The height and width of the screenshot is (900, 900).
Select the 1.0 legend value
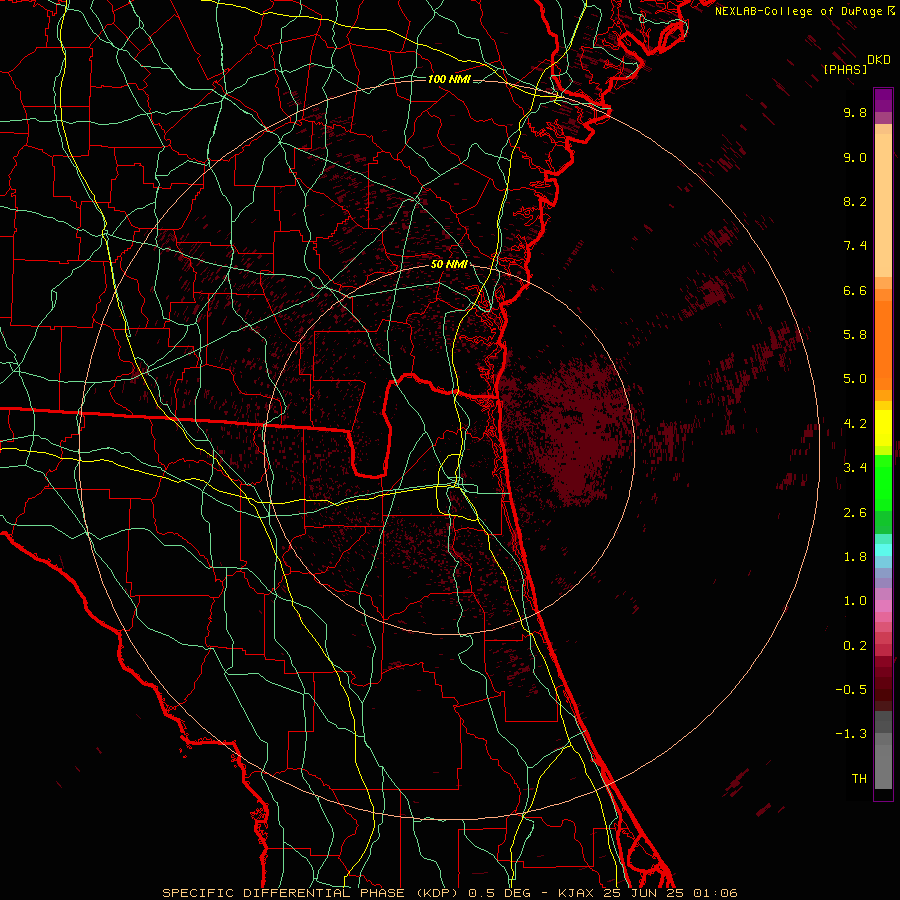point(855,601)
